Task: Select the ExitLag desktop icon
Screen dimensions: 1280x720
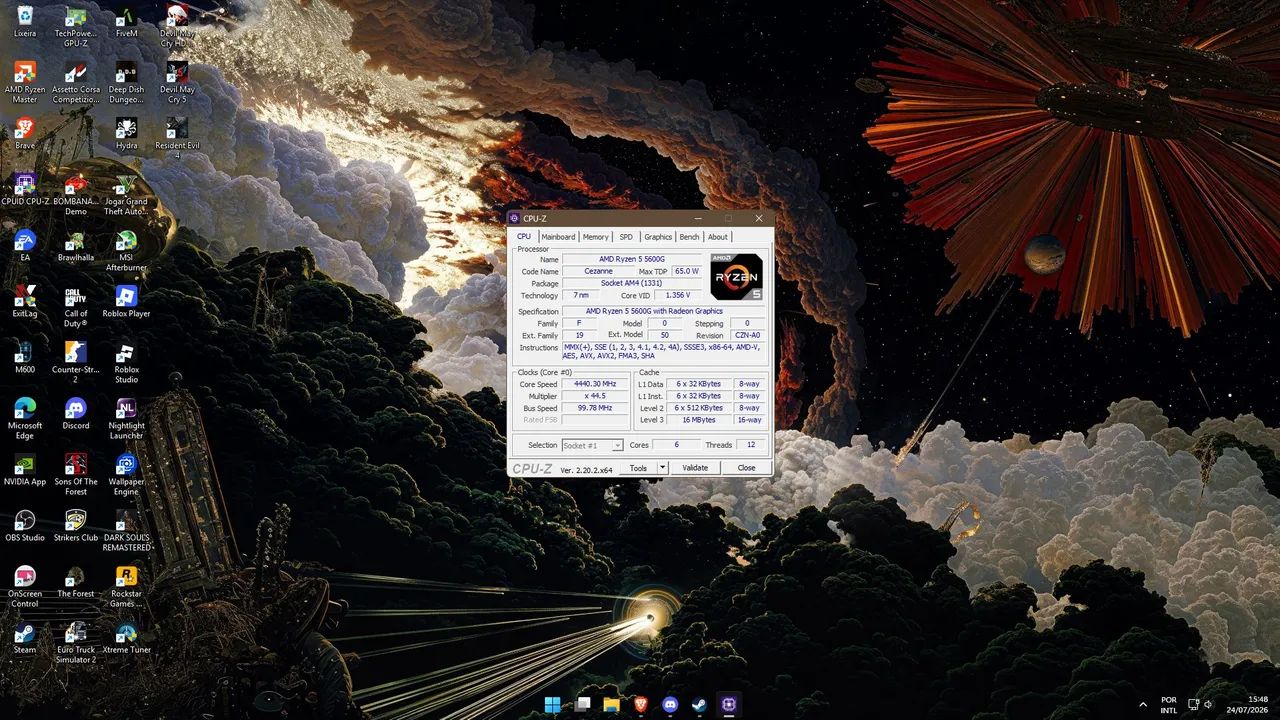Action: click(x=25, y=302)
